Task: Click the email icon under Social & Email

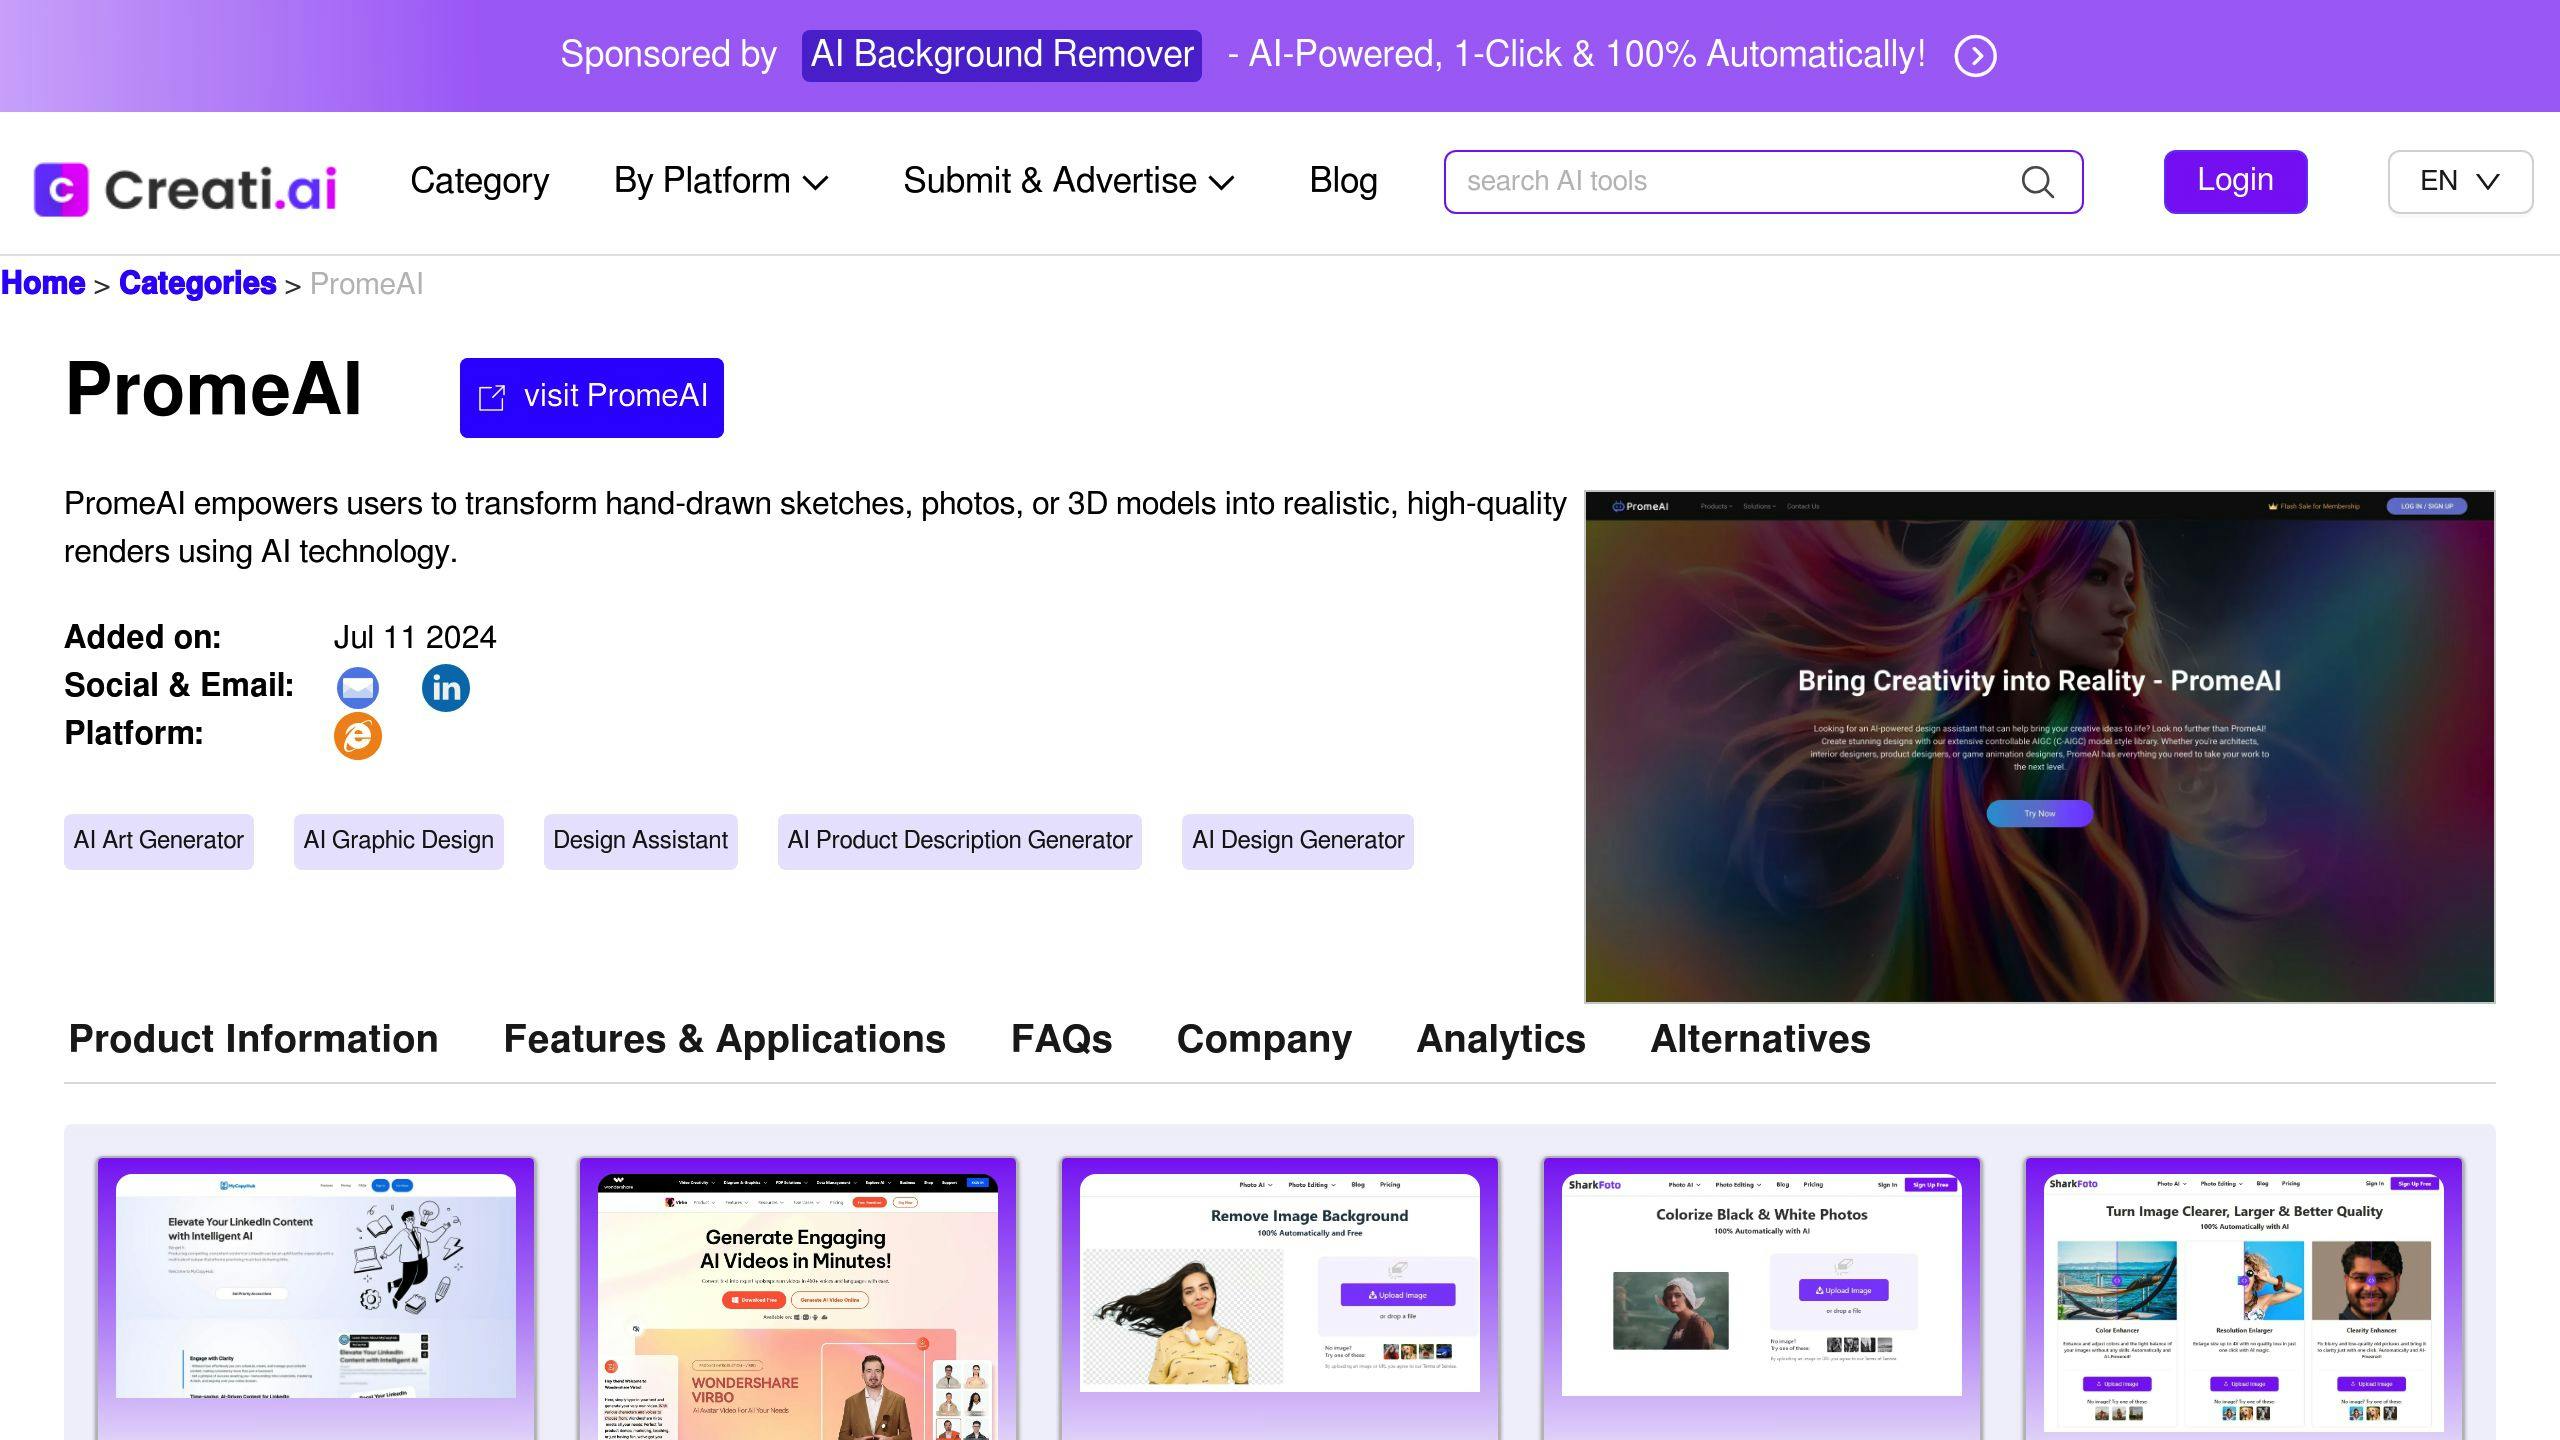Action: click(357, 688)
